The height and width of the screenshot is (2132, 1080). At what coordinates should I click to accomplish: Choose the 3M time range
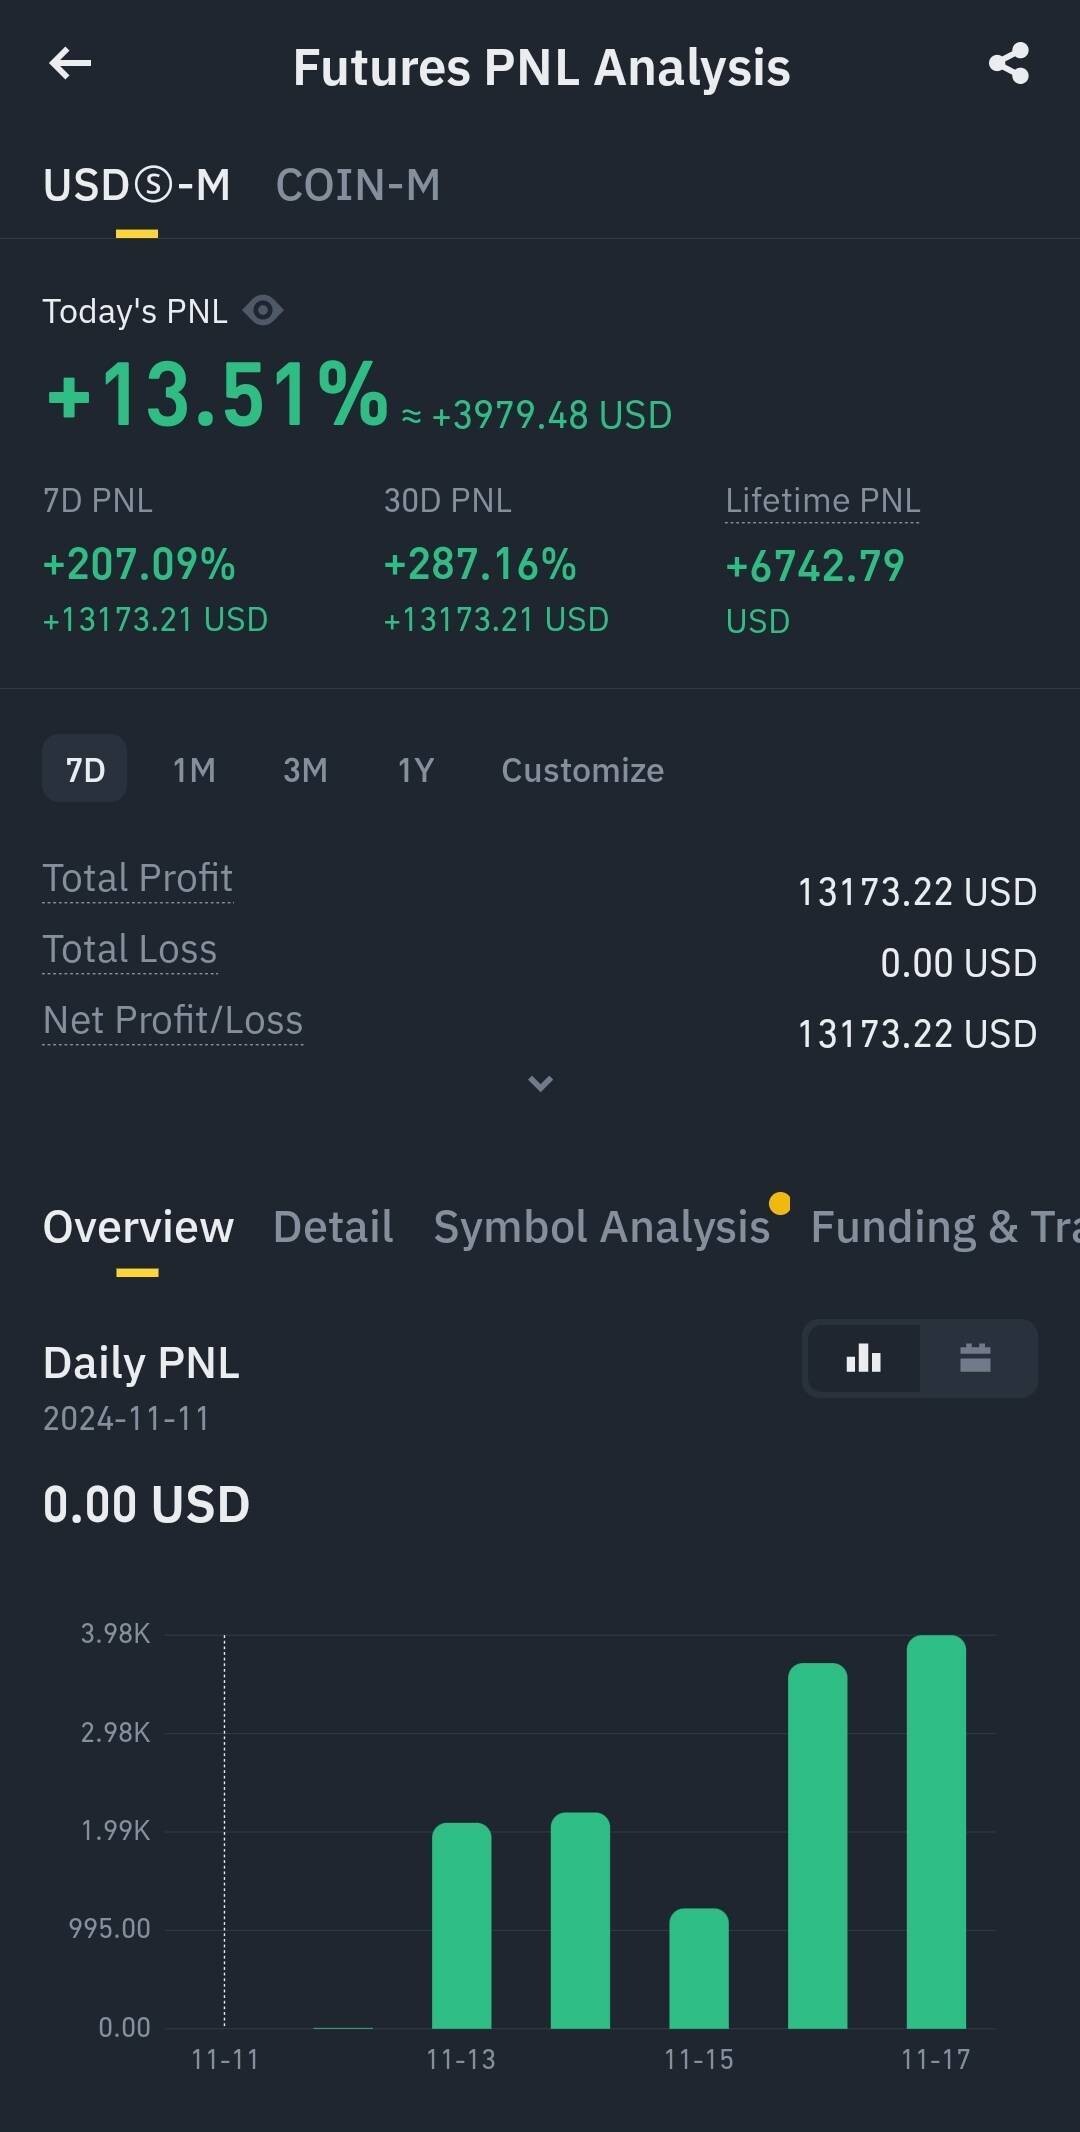point(305,770)
